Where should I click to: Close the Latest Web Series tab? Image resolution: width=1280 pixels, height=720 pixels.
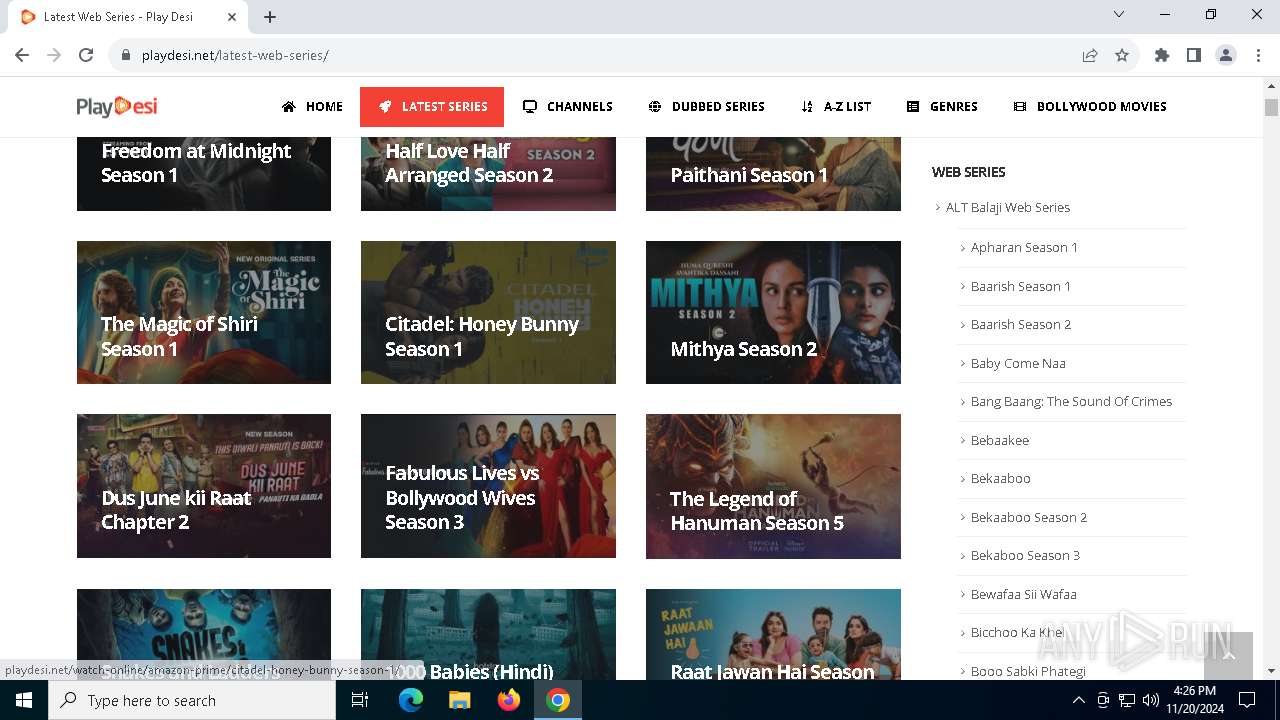[232, 17]
